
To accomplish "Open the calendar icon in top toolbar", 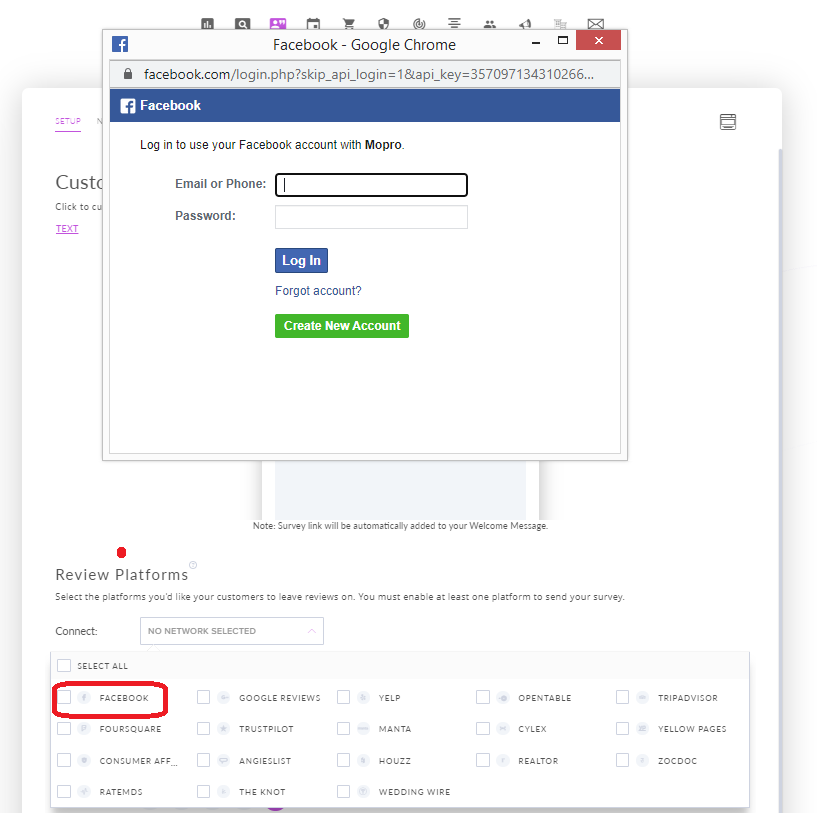I will click(313, 24).
